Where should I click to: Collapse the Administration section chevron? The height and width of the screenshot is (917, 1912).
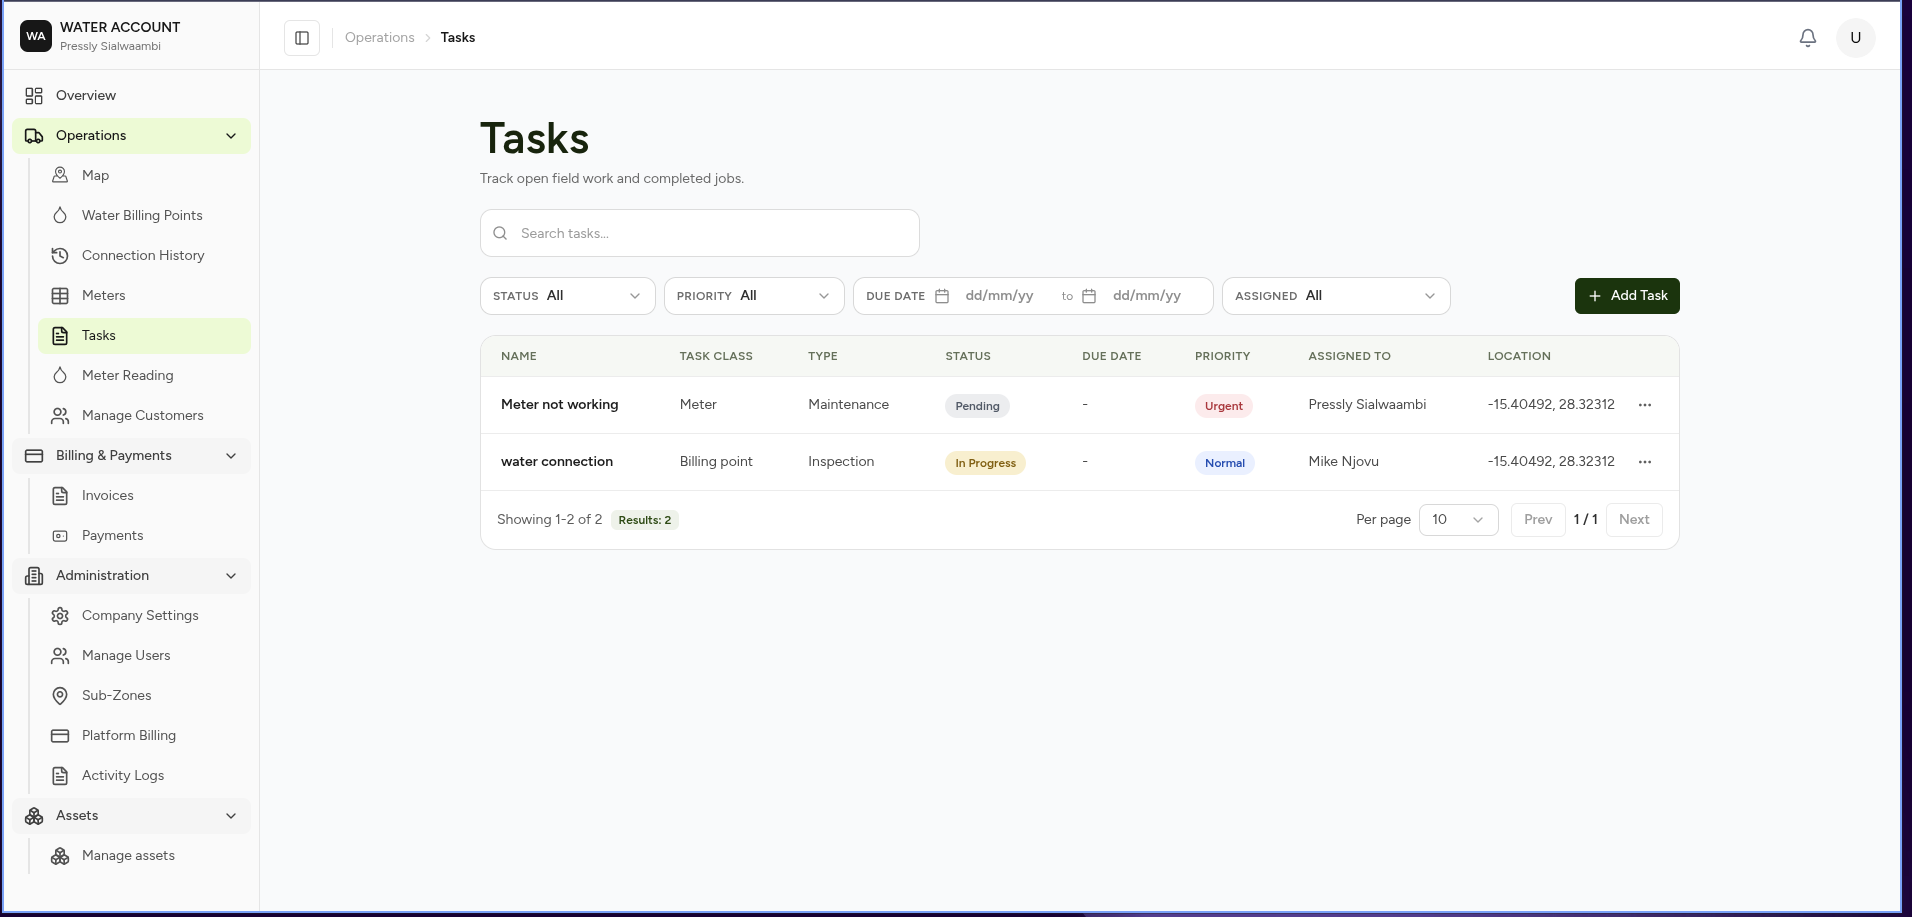231,576
